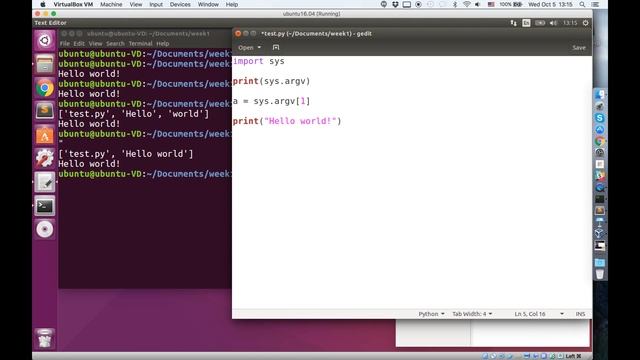Screen dimensions: 640x360
Task: Open the Ubuntu sound volume indicator
Action: point(553,23)
